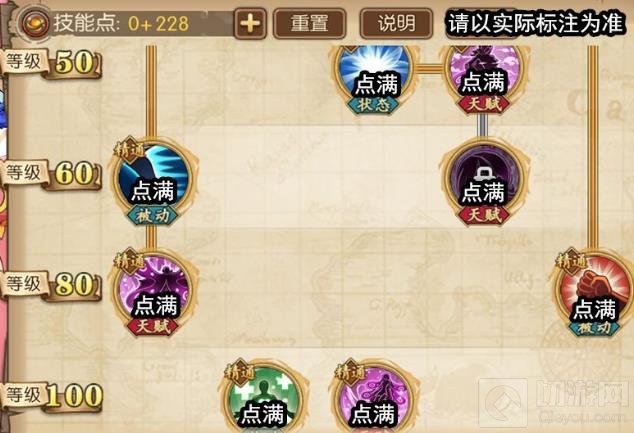Select the purple silhouette 天赋 skill at level 50
This screenshot has height=433, width=634.
point(484,73)
